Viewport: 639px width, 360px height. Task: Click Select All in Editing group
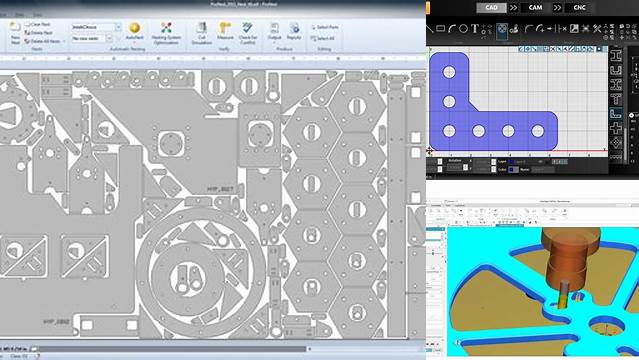[x=323, y=38]
